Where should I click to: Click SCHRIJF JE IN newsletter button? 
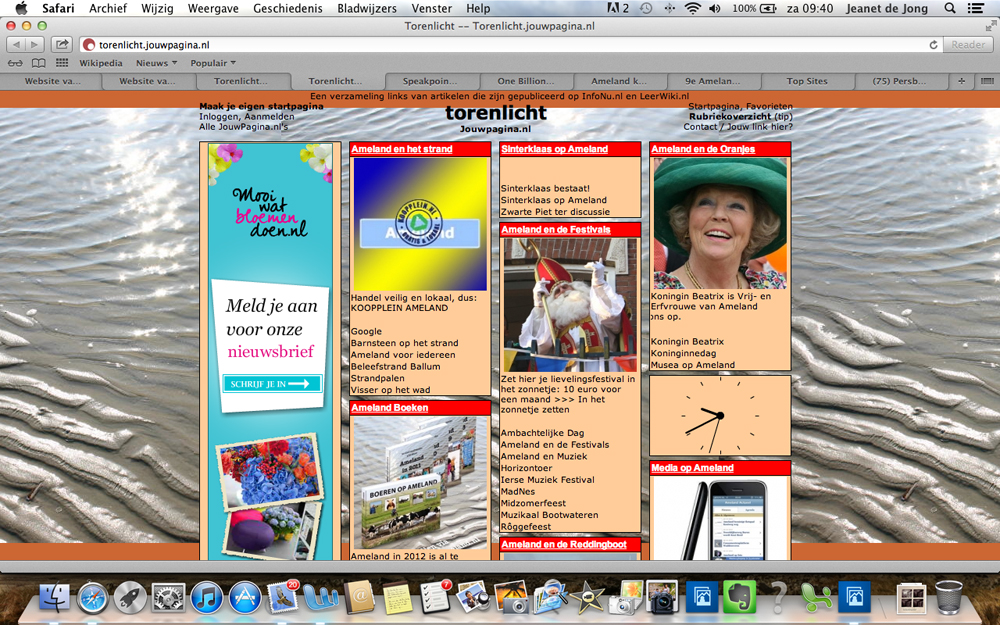point(272,384)
